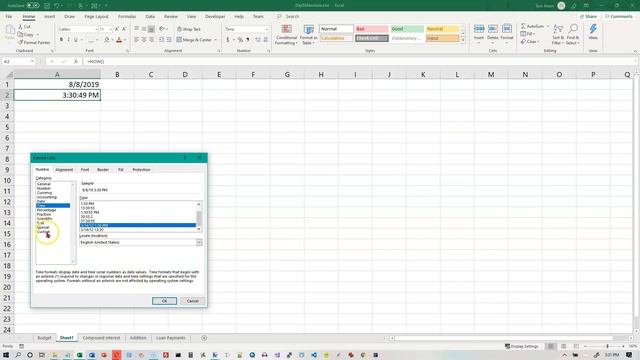
Task: Select the General category in list
Action: pyautogui.click(x=44, y=184)
